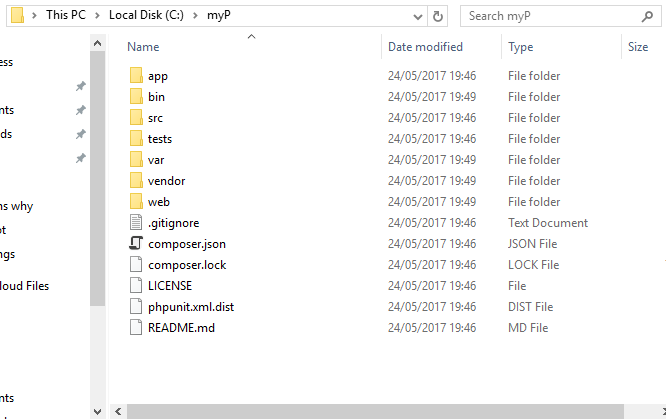Click the README.md file icon

click(x=136, y=328)
